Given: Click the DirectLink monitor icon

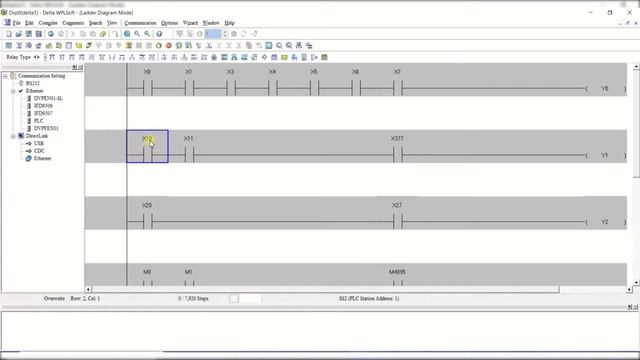Looking at the screenshot, I should [21, 136].
